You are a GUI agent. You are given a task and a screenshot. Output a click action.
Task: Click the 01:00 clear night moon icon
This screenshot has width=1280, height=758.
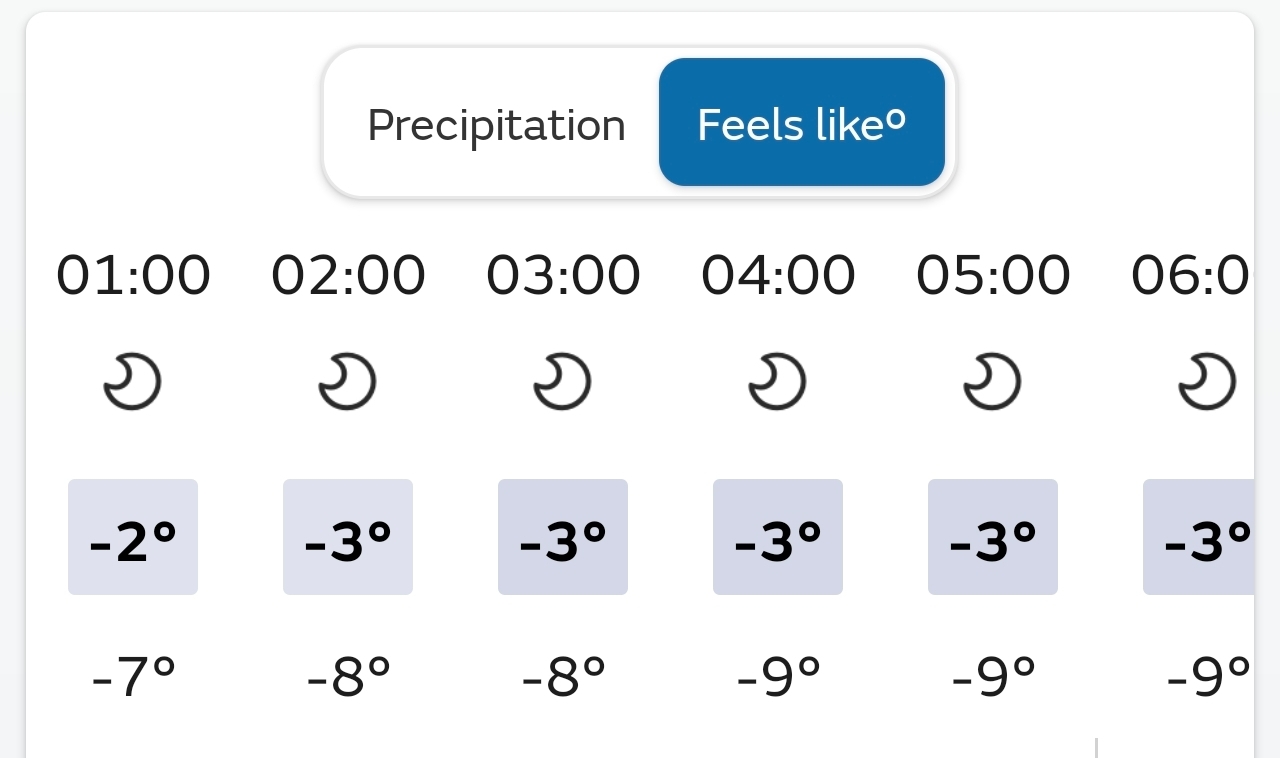(x=133, y=382)
